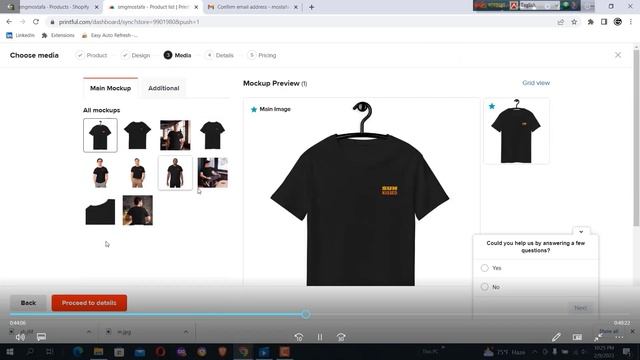Go to the Product step
Screen dimensions: 640x360
(x=91, y=55)
